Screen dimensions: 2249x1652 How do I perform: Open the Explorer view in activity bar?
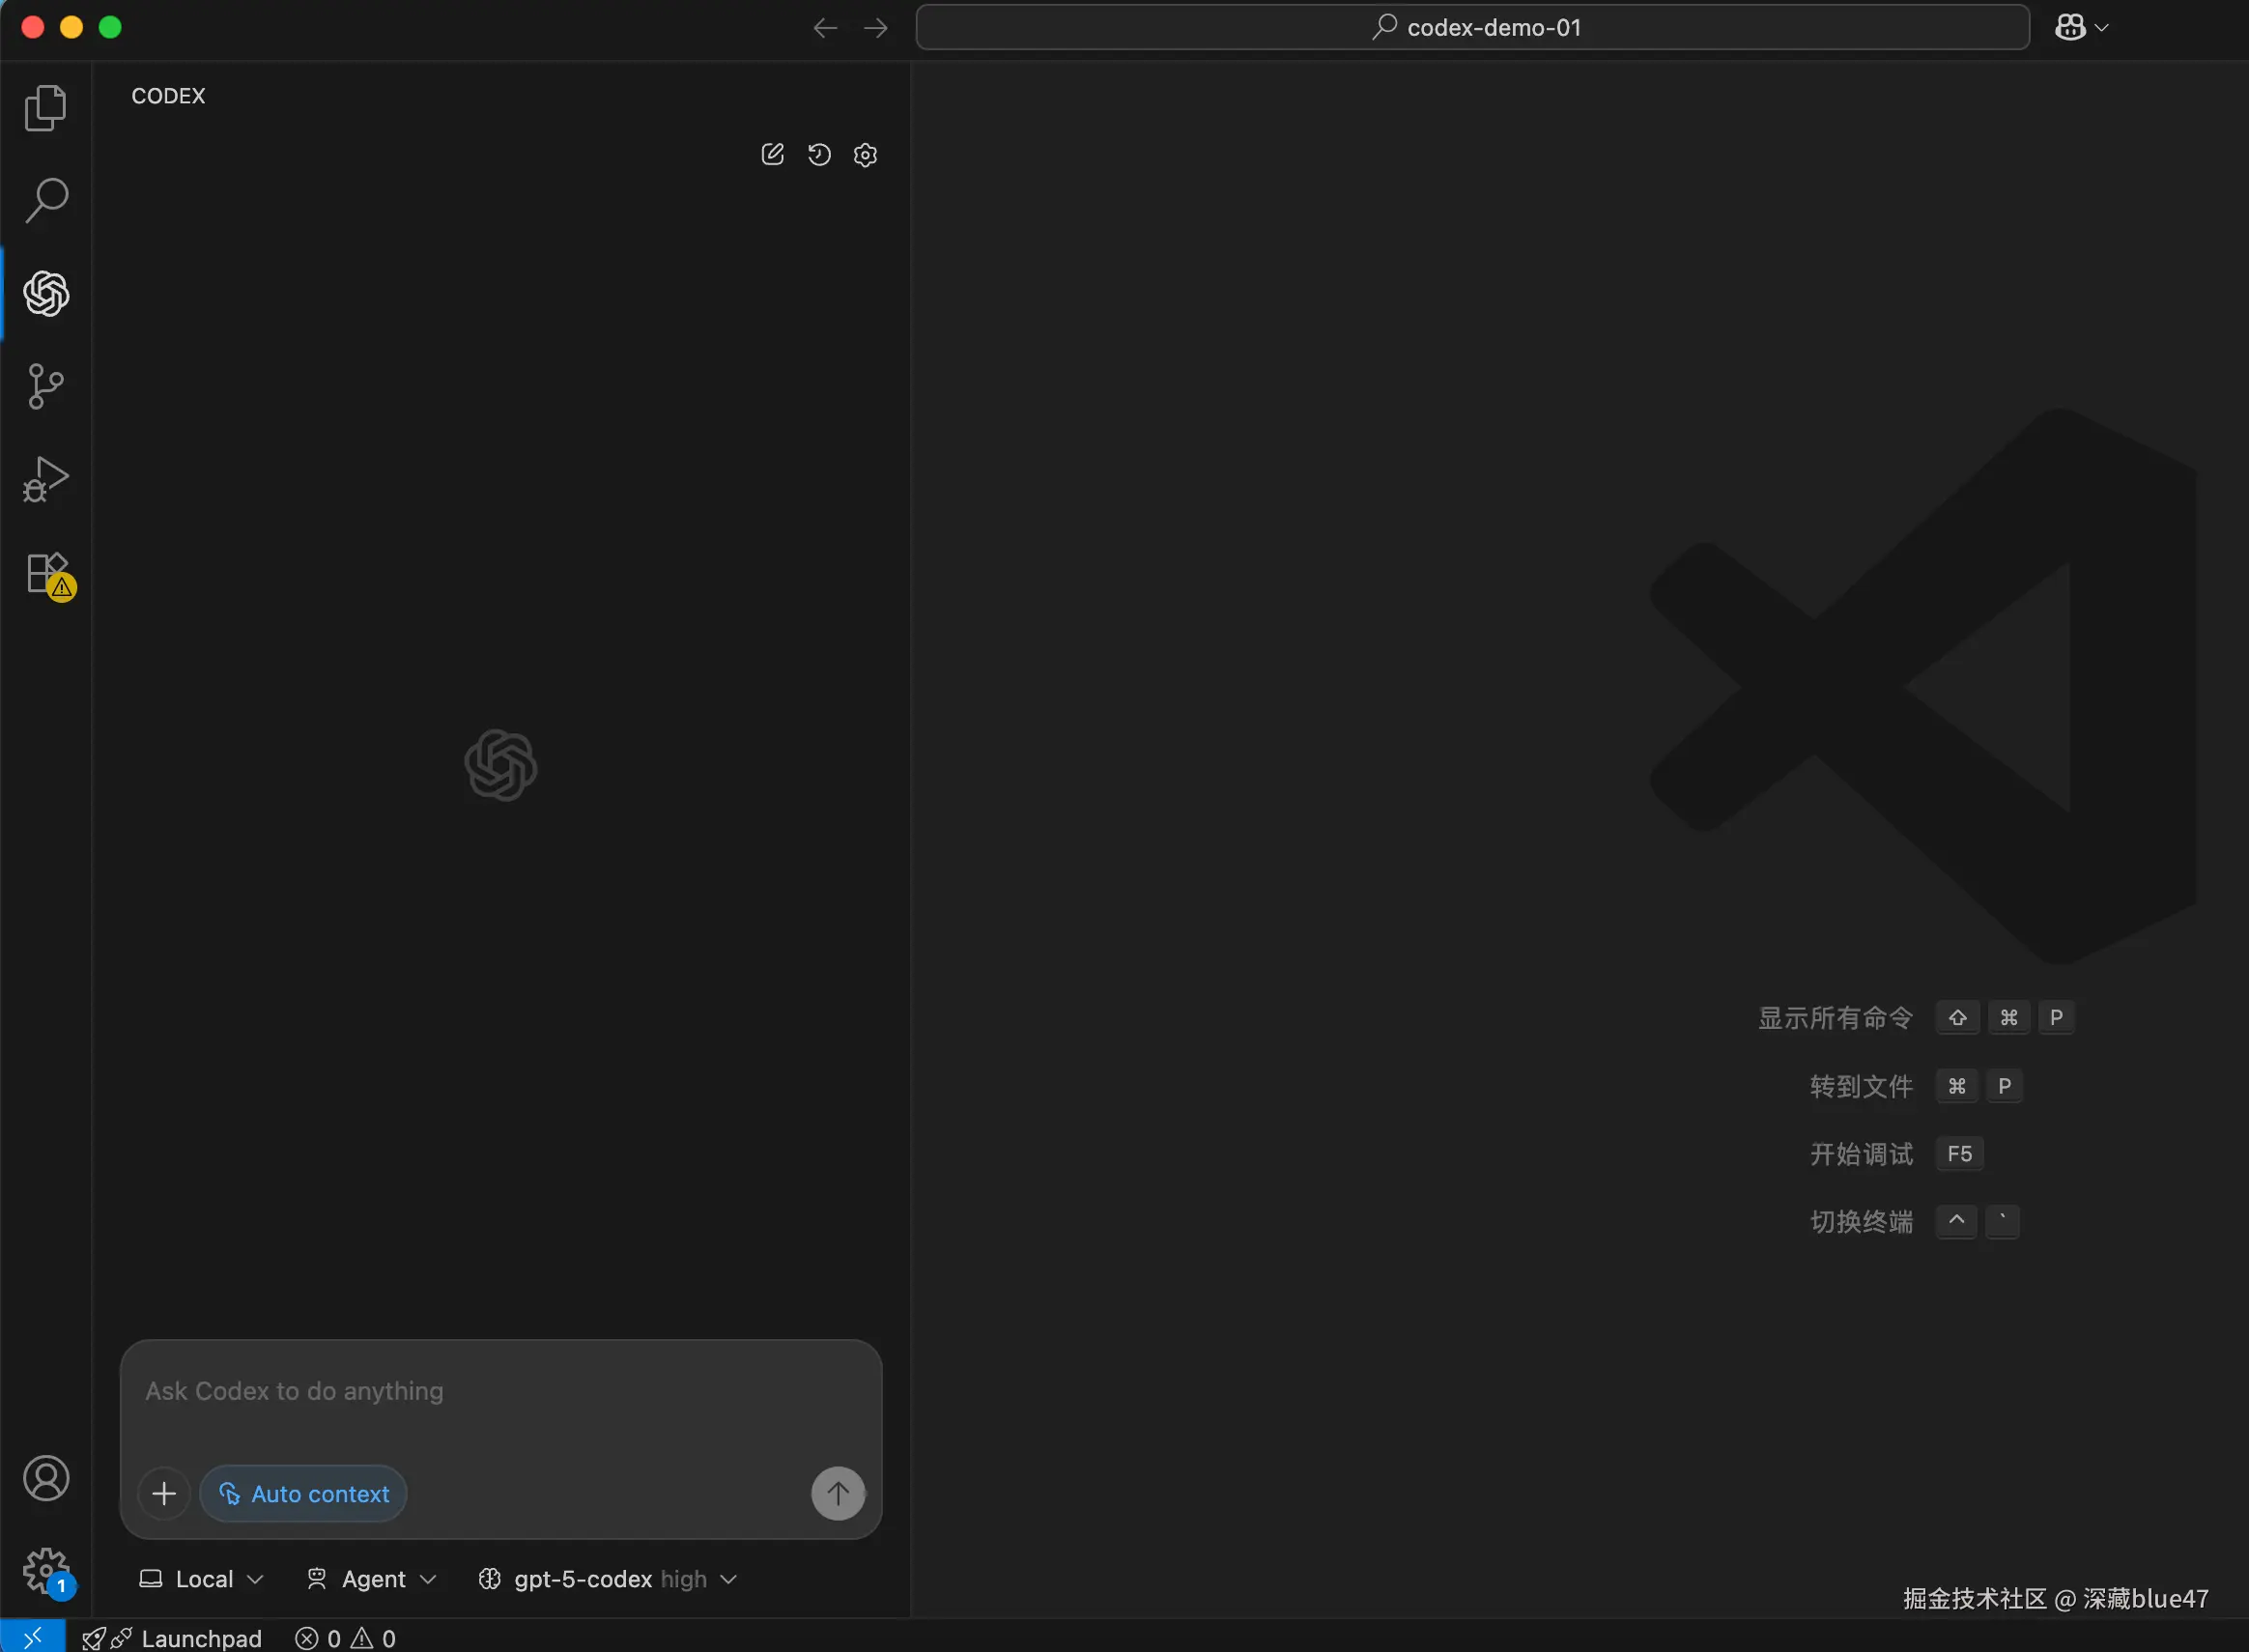(45, 108)
